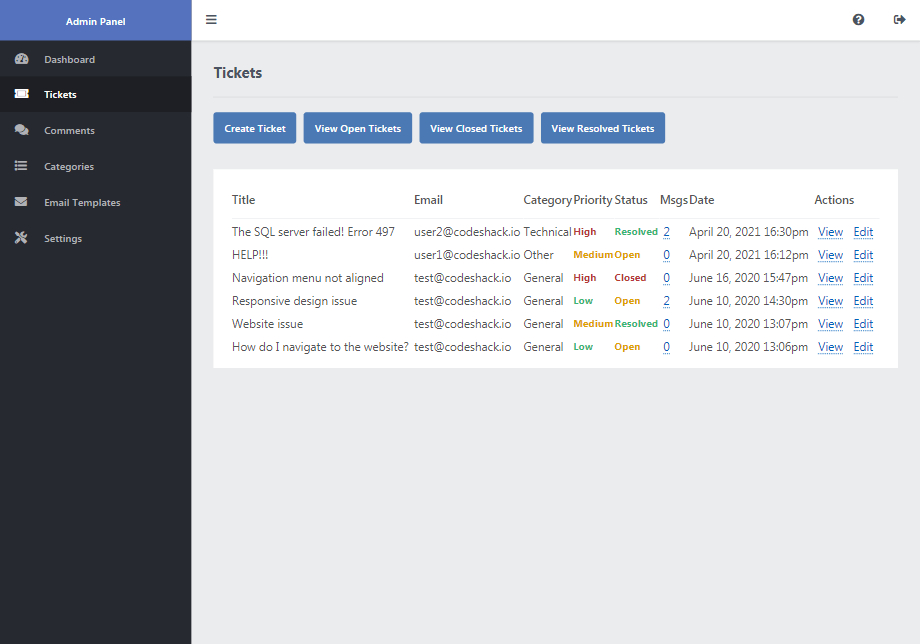
Task: Click the 'HELP!!!' ticket title
Action: pyautogui.click(x=250, y=255)
